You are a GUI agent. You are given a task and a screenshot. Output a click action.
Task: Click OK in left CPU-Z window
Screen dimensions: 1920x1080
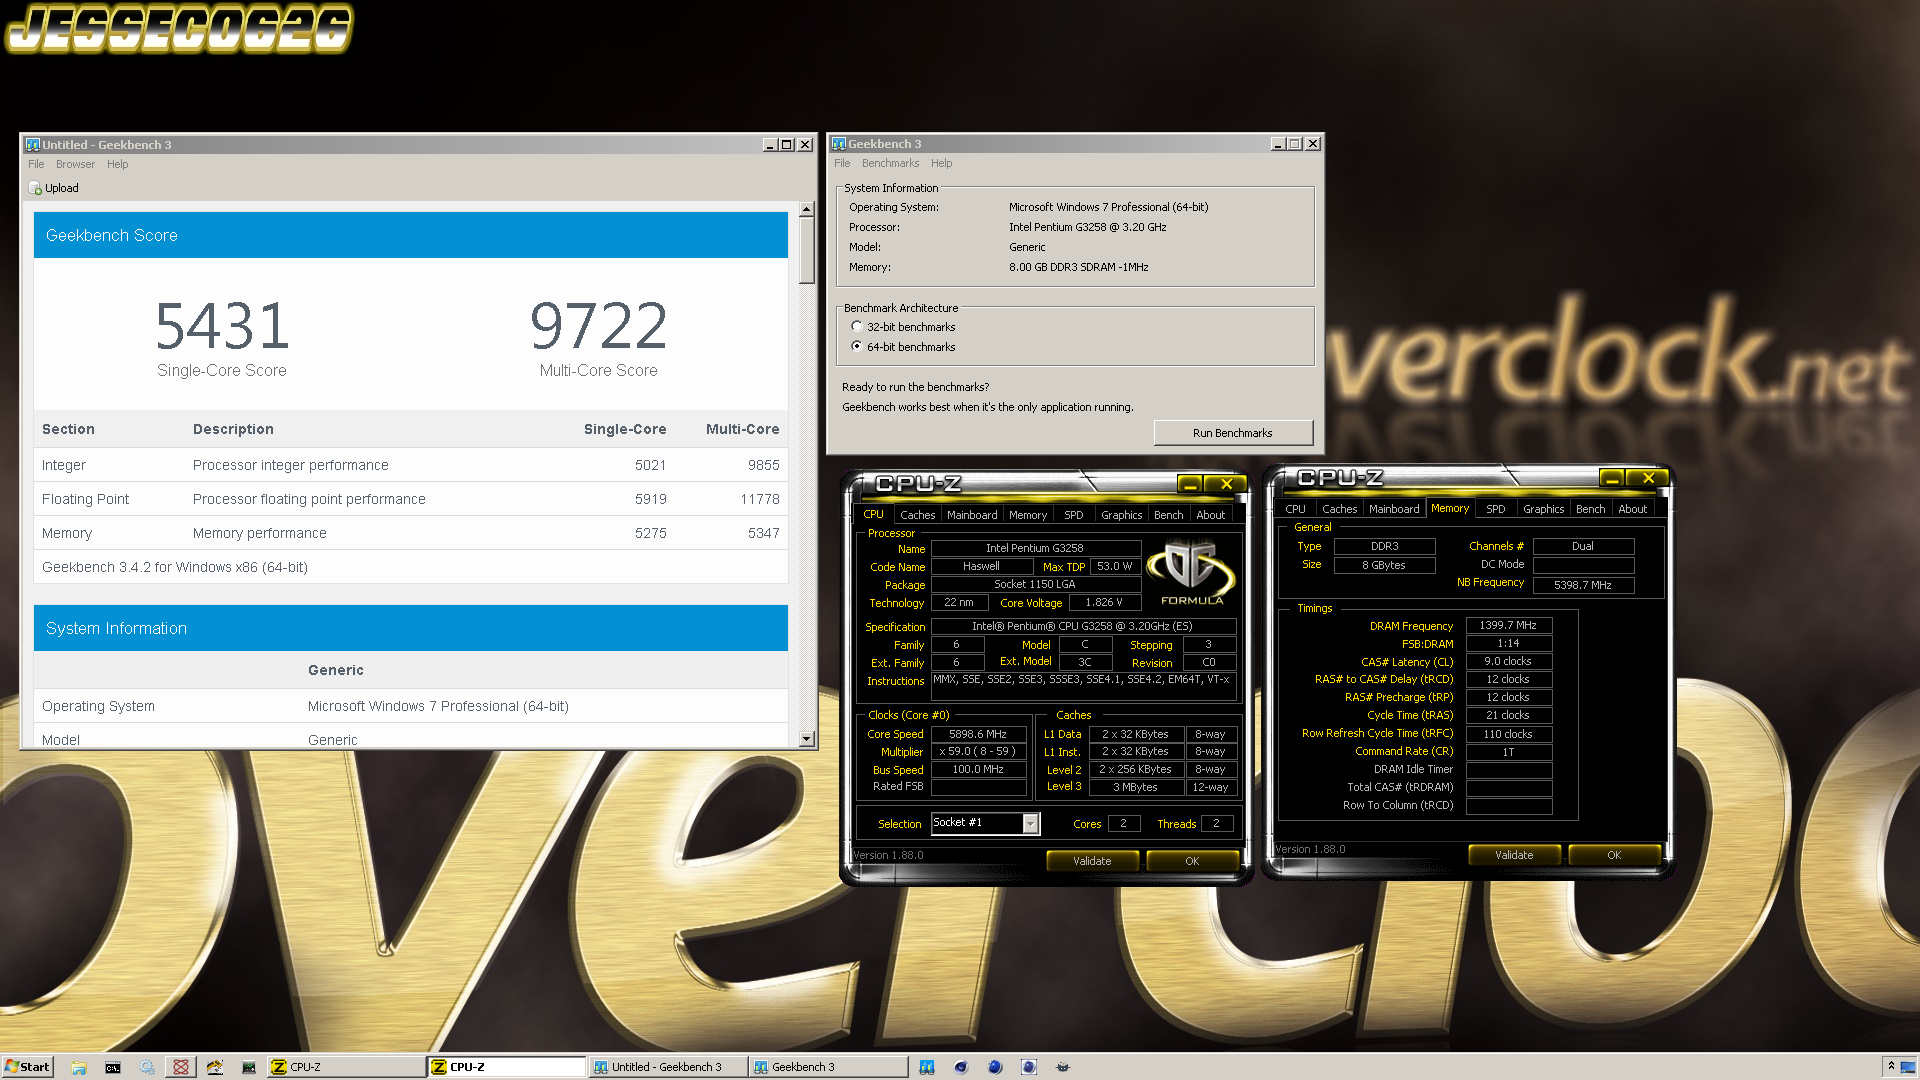tap(1192, 861)
